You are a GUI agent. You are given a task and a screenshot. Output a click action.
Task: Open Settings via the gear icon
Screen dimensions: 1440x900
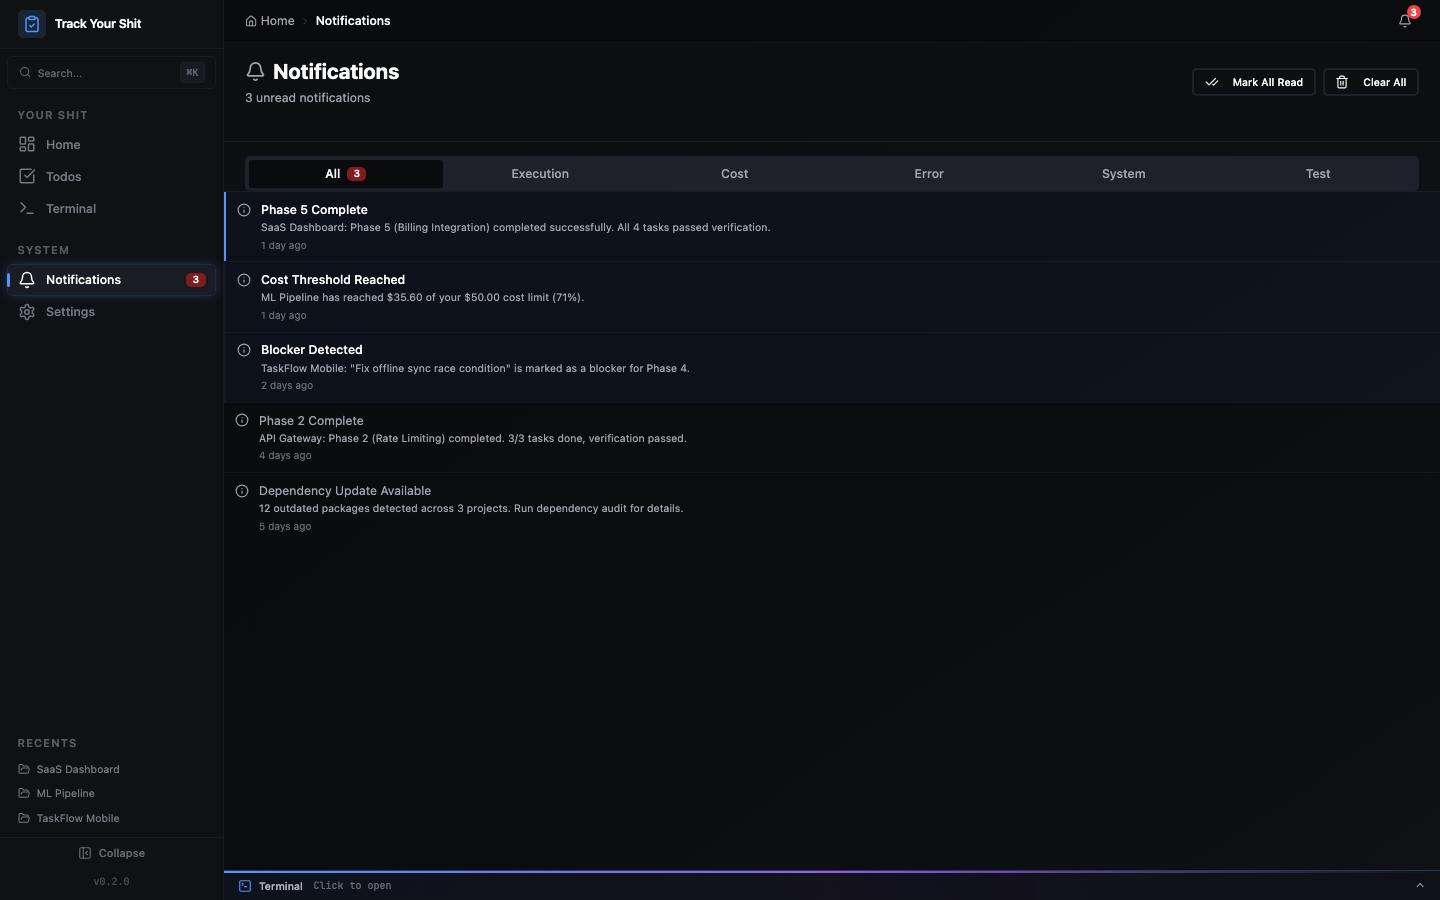[25, 311]
